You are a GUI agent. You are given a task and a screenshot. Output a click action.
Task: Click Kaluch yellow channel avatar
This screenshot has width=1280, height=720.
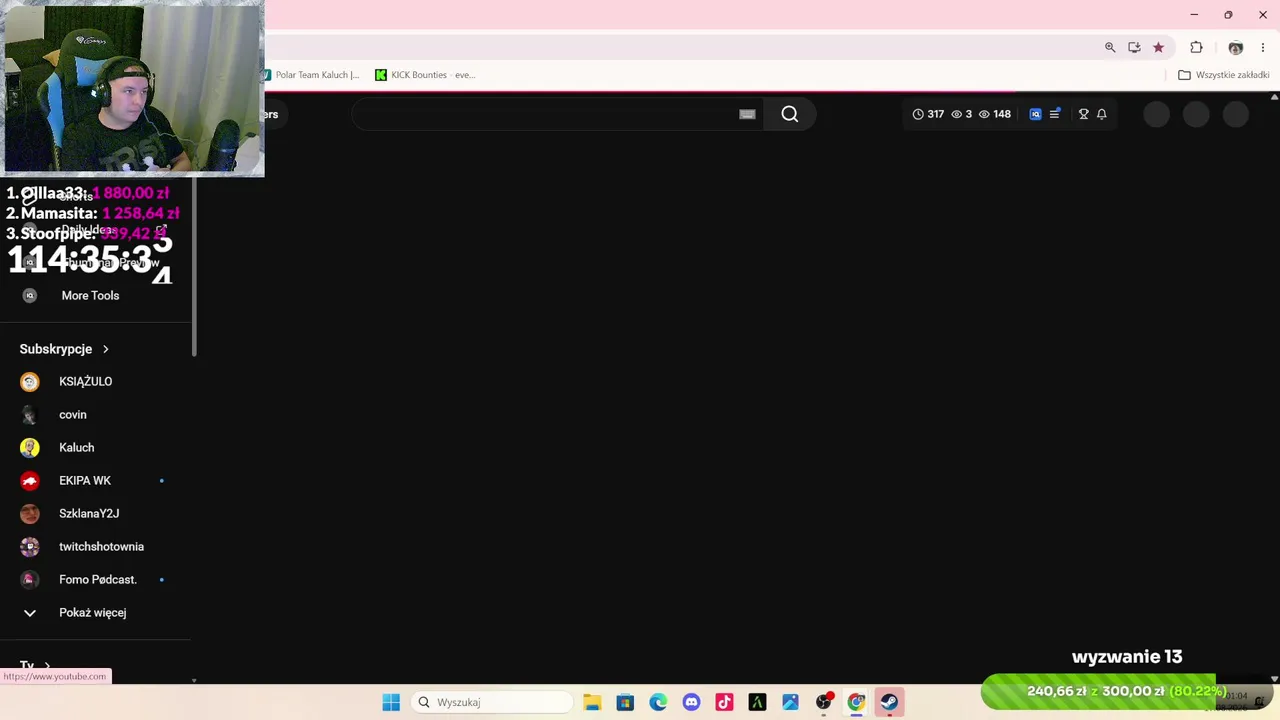(30, 447)
